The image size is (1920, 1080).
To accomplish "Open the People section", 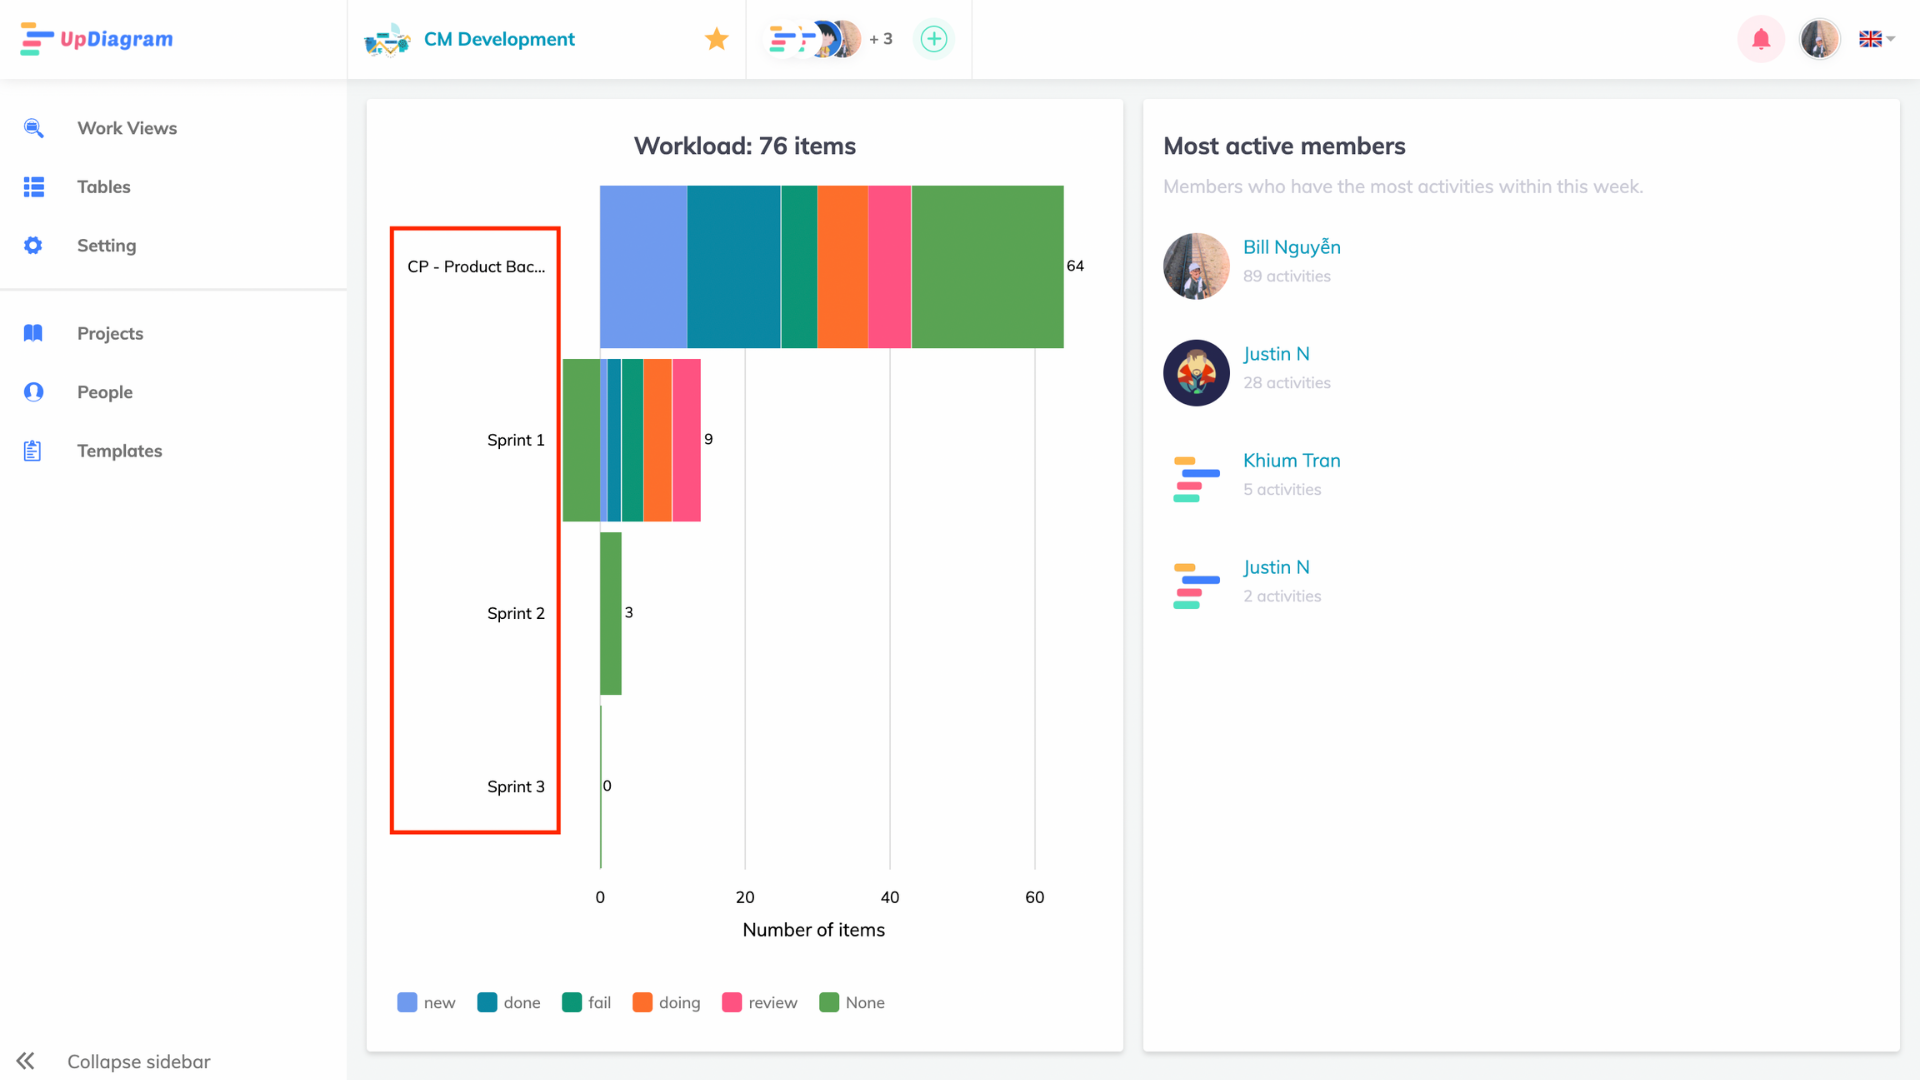I will (104, 392).
